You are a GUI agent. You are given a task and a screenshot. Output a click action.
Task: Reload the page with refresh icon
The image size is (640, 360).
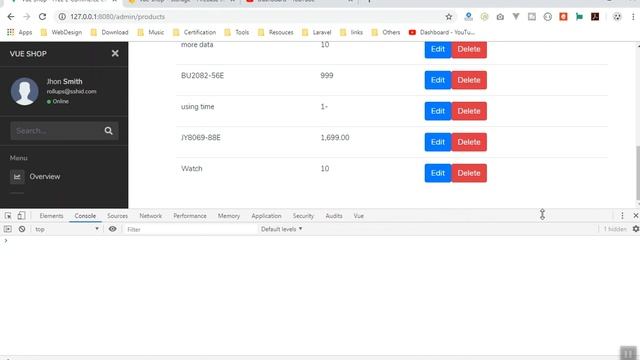(42, 17)
